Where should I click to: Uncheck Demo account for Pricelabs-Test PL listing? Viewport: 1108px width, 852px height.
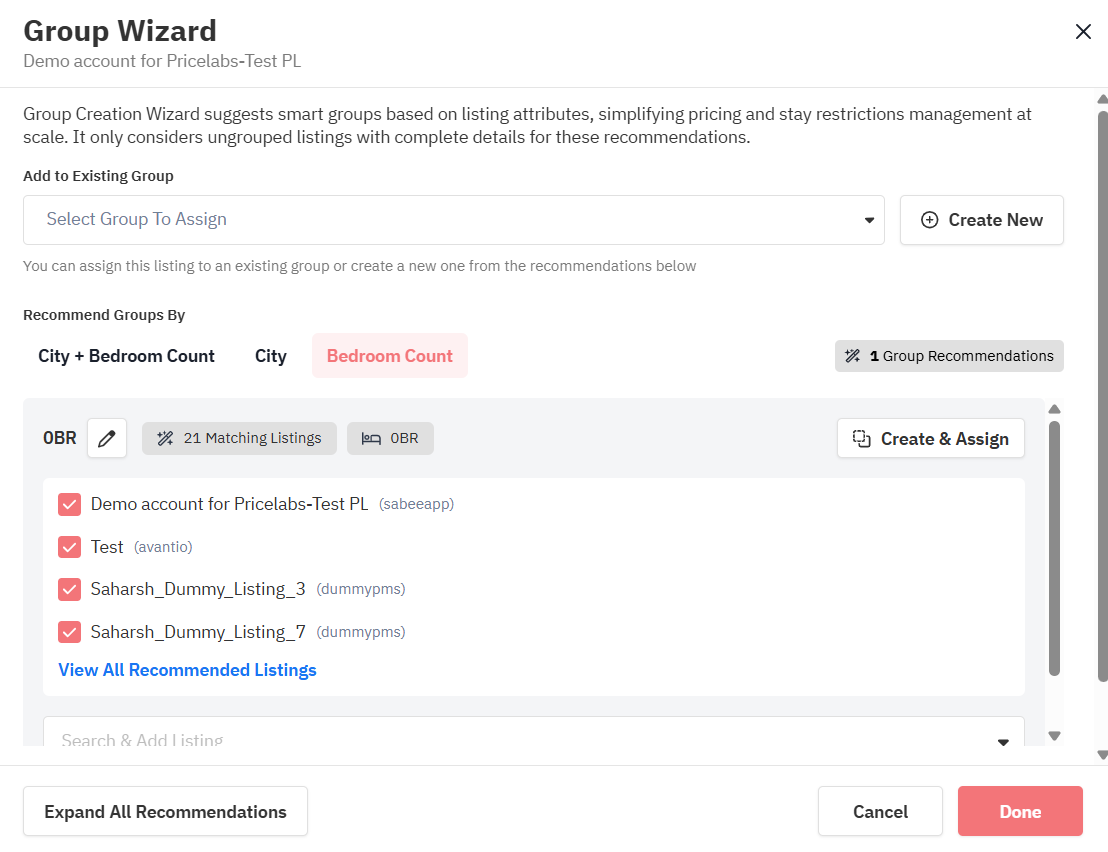click(x=69, y=504)
